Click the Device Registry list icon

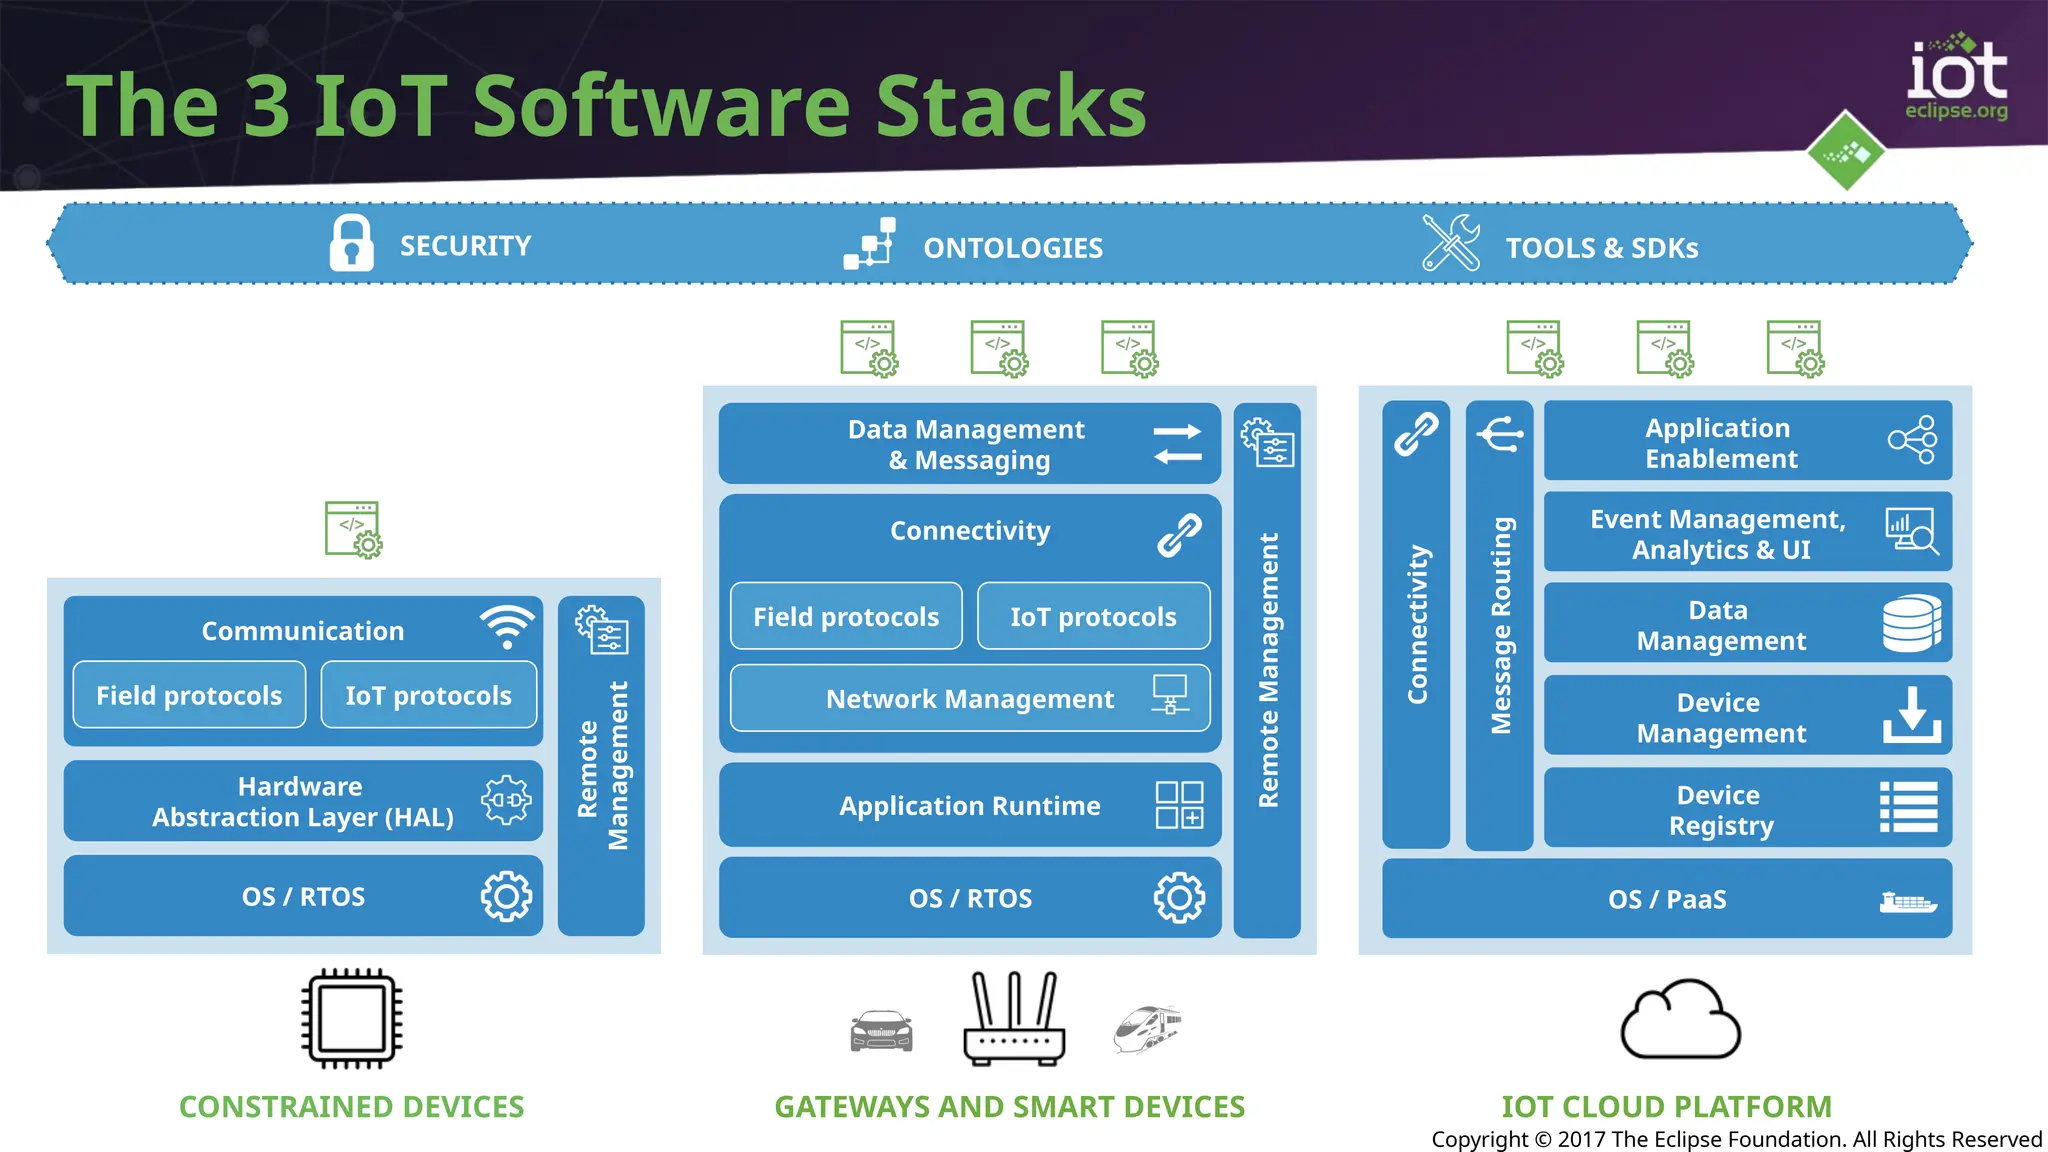[1909, 808]
